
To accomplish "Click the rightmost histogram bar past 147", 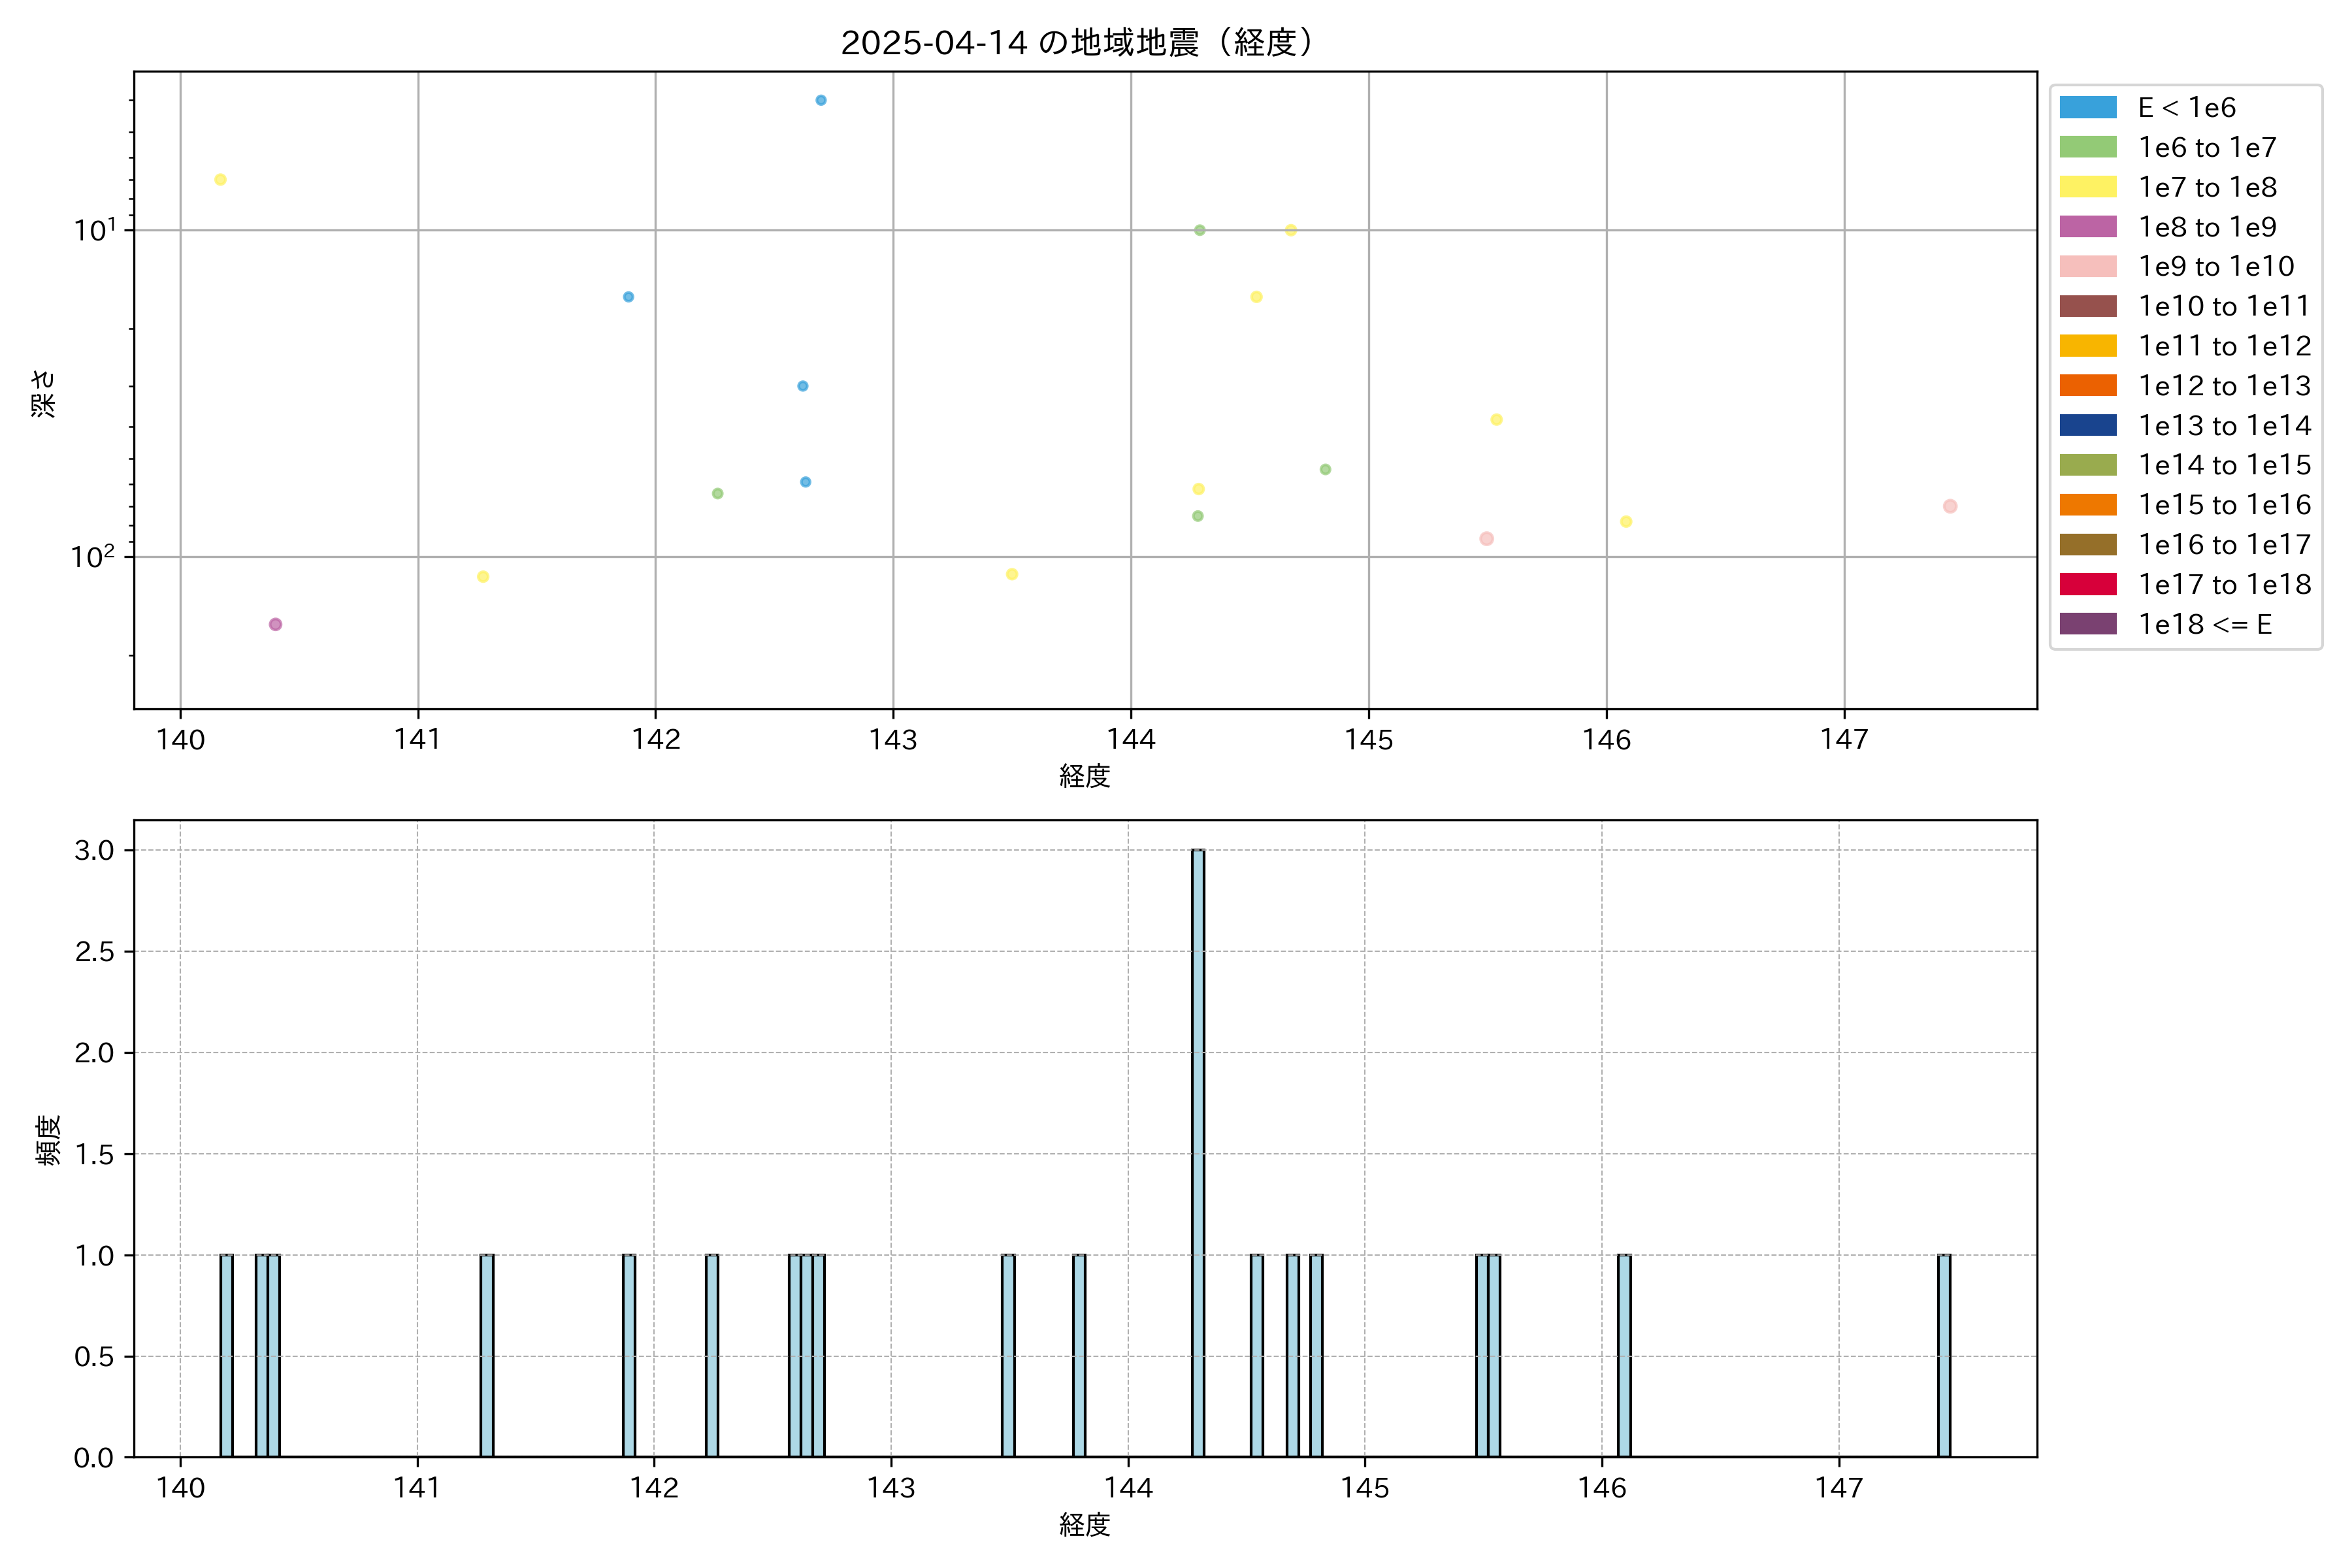I will (1943, 1355).
